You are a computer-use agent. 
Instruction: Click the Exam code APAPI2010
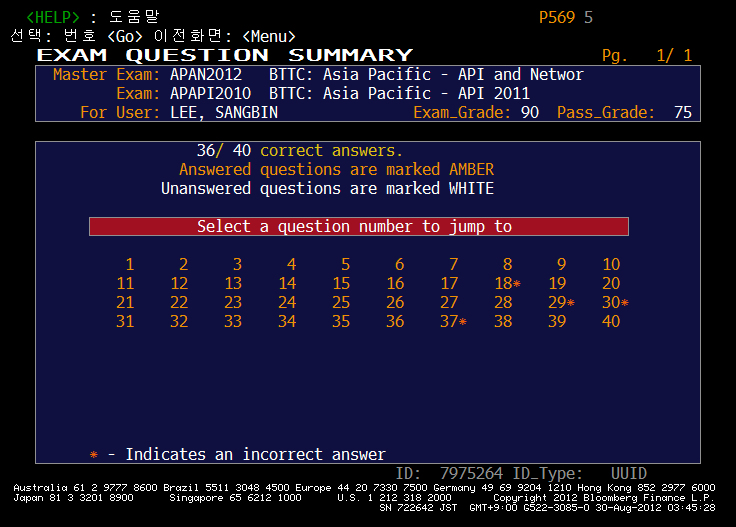click(211, 93)
